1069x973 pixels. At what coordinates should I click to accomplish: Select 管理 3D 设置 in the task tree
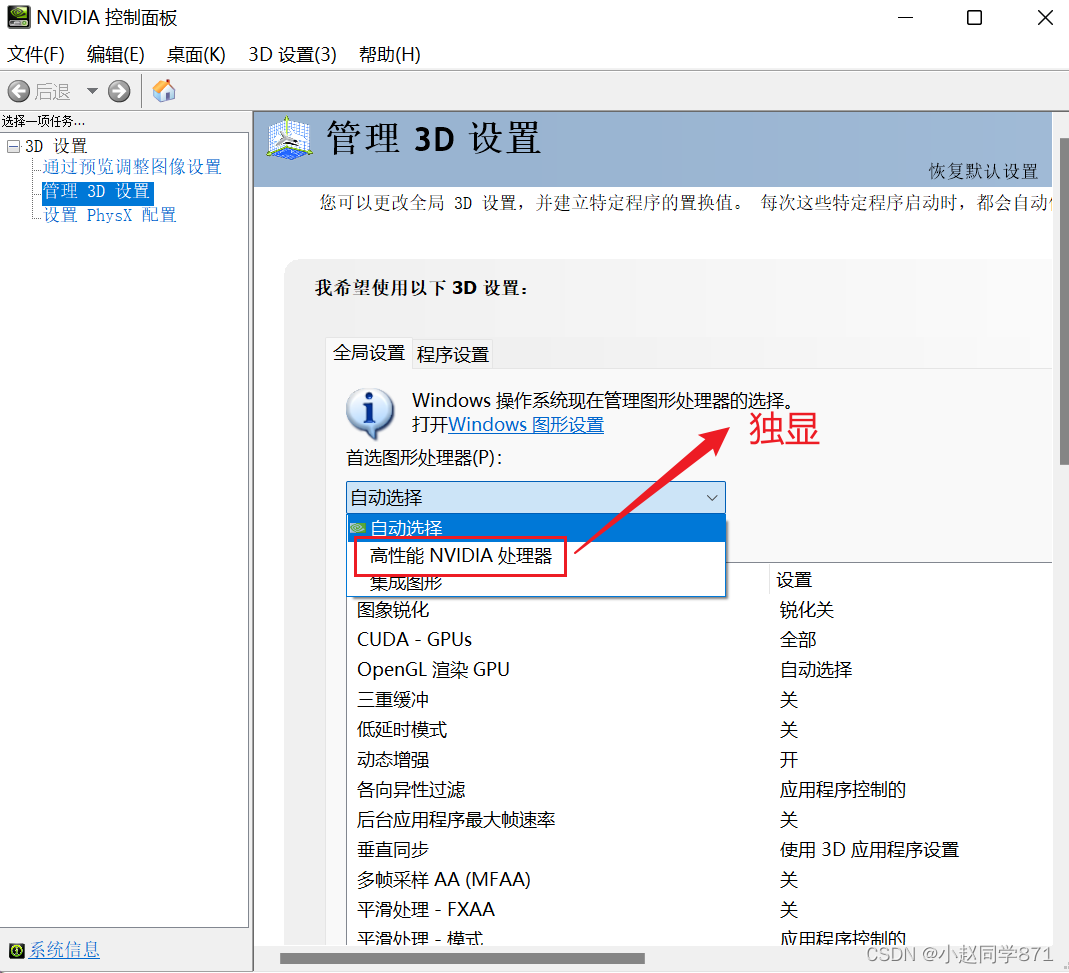(x=97, y=192)
